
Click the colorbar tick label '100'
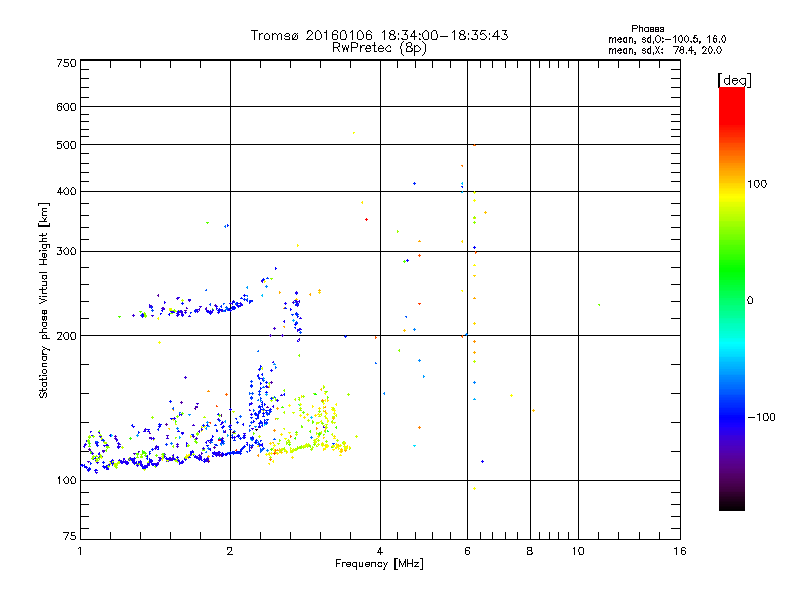757,184
